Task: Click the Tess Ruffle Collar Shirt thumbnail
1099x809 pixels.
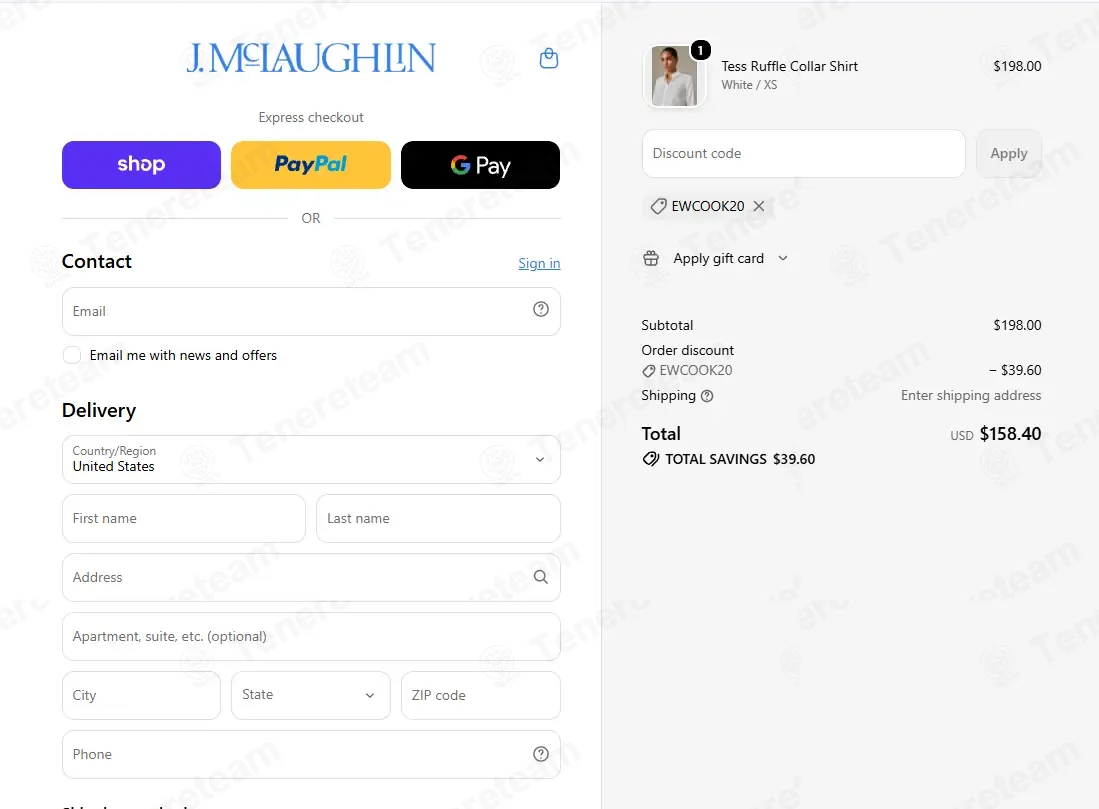Action: (x=674, y=76)
